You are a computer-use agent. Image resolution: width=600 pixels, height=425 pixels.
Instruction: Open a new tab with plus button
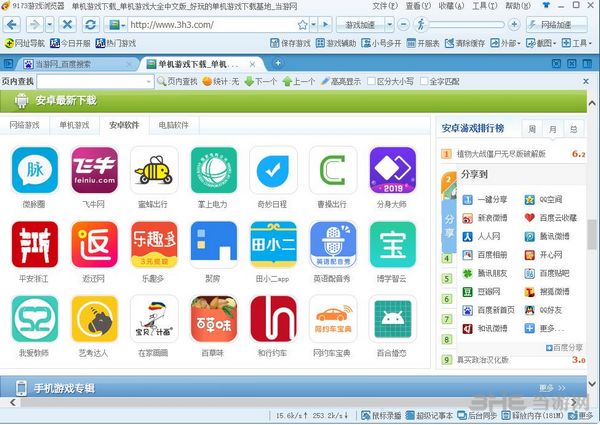(278, 63)
